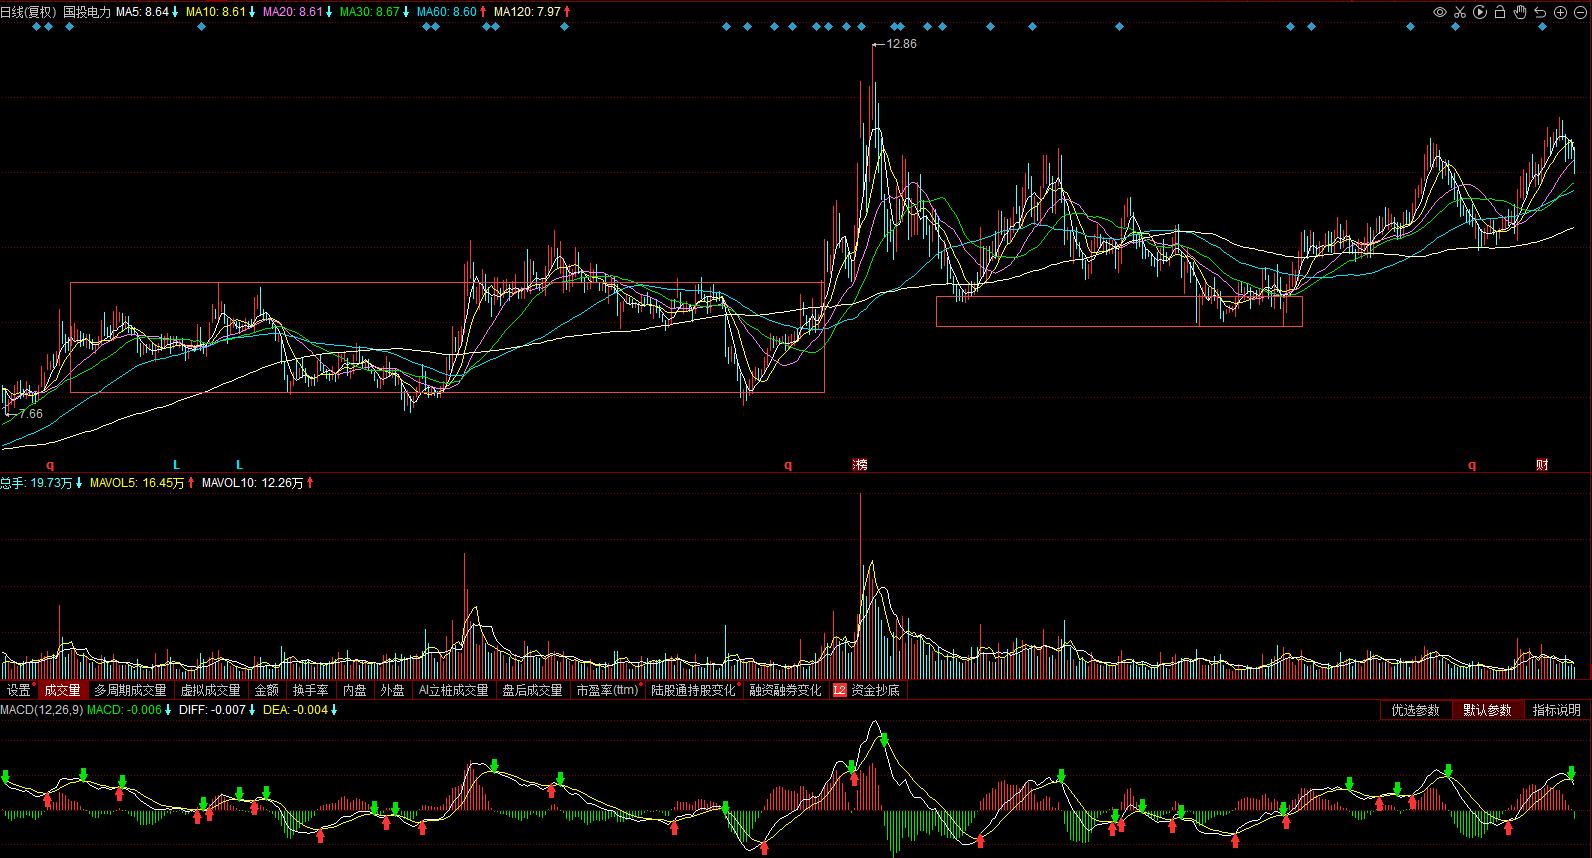This screenshot has width=1592, height=858.
Task: Switch to the 资金抄底 indicator tab
Action: coord(875,690)
